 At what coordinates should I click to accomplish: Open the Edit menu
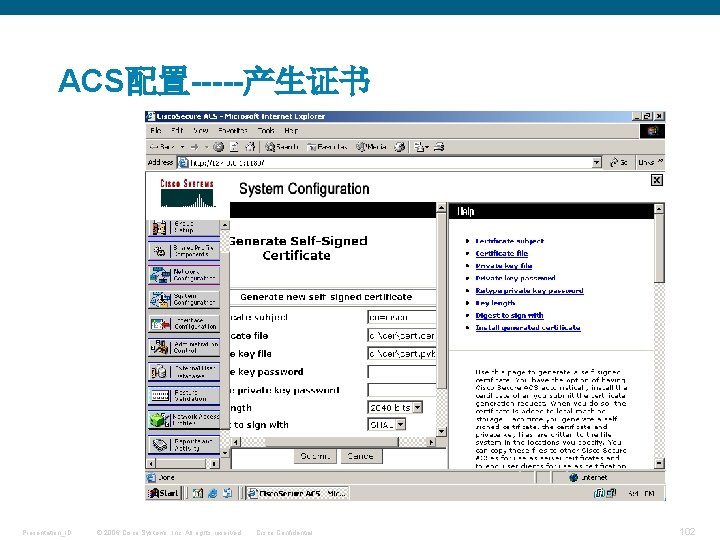[177, 131]
